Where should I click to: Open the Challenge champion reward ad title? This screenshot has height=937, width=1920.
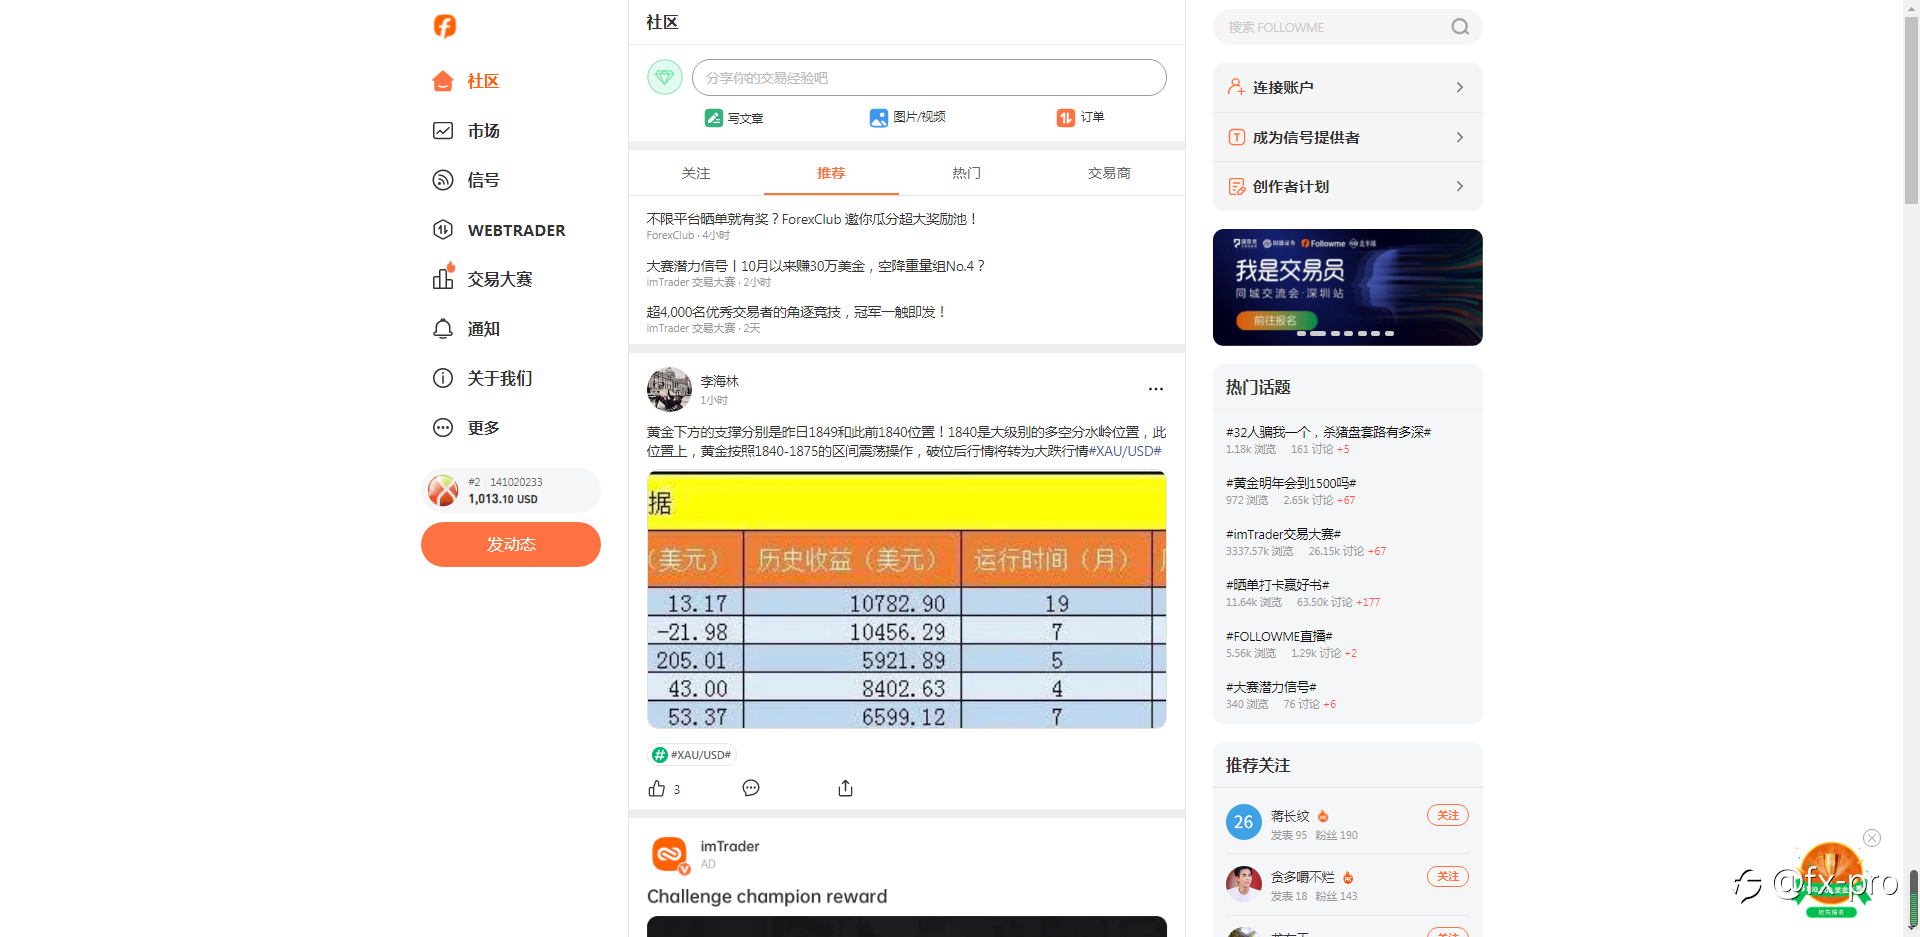767,896
